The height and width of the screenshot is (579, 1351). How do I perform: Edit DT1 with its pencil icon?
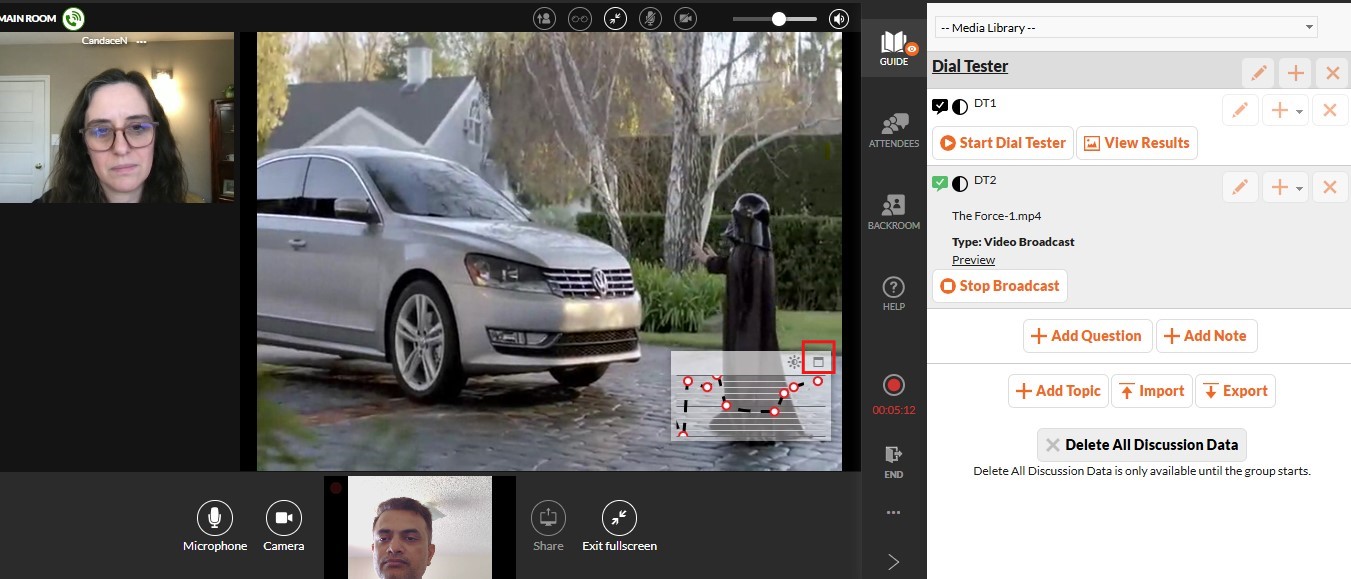(1240, 110)
